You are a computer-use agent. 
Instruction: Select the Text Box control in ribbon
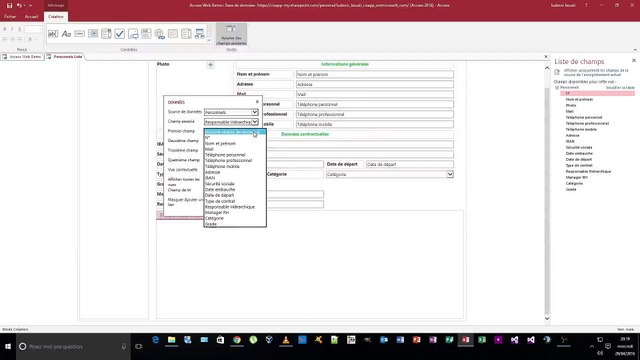pyautogui.click(x=53, y=34)
